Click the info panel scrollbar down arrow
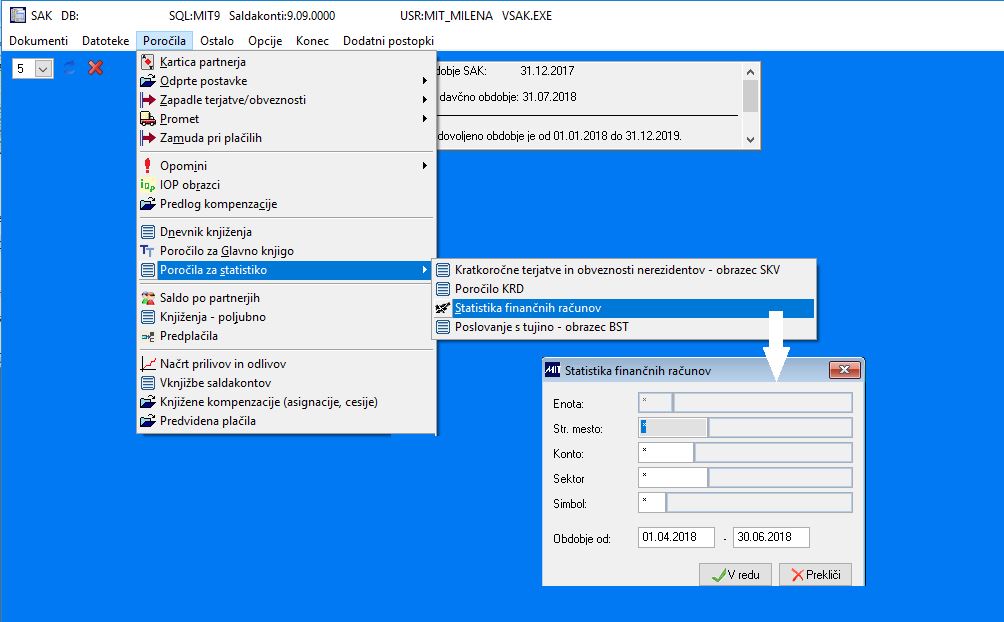This screenshot has height=622, width=1004. [750, 140]
